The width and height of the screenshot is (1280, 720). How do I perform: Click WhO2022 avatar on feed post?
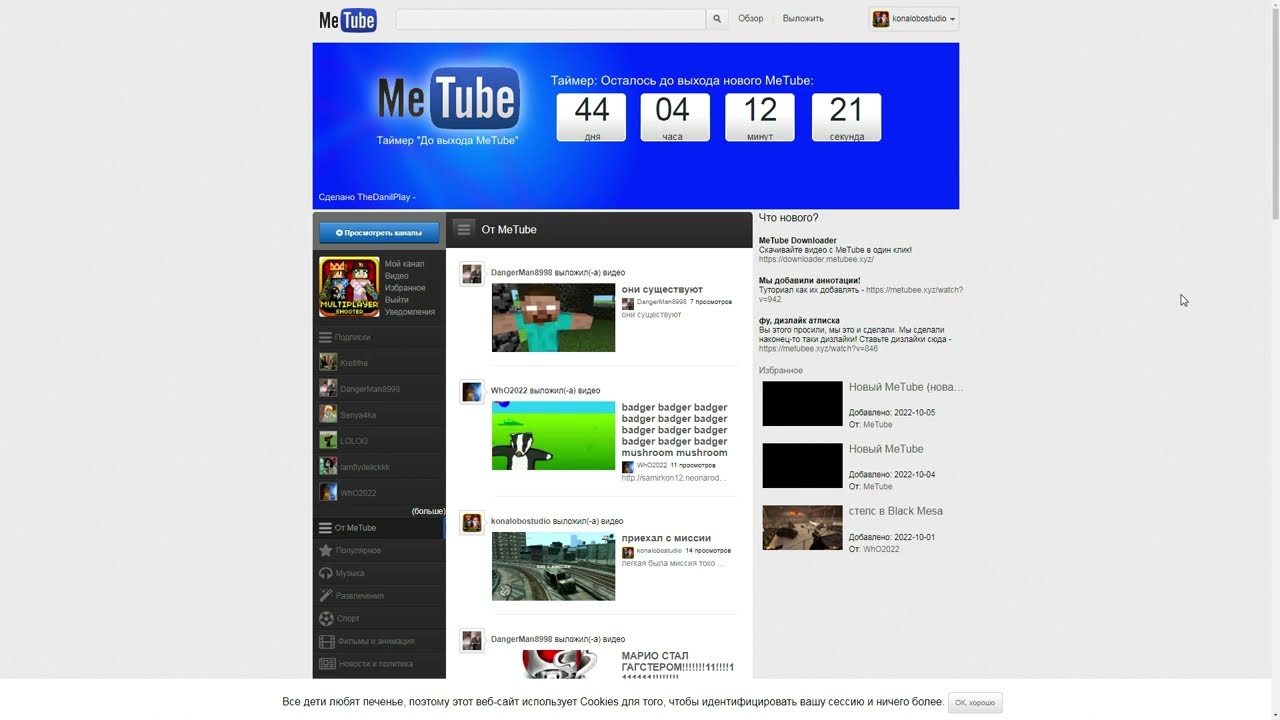coord(472,392)
